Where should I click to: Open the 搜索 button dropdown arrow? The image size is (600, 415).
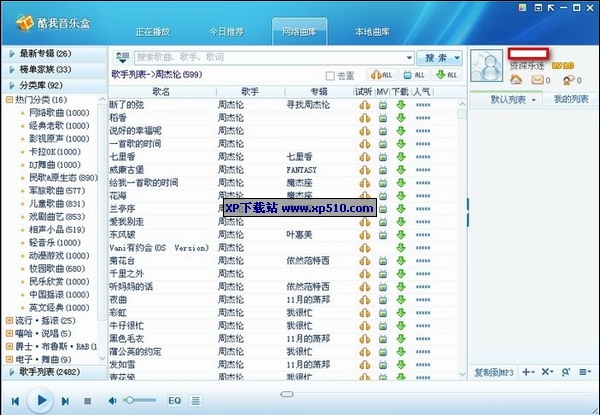pyautogui.click(x=457, y=58)
